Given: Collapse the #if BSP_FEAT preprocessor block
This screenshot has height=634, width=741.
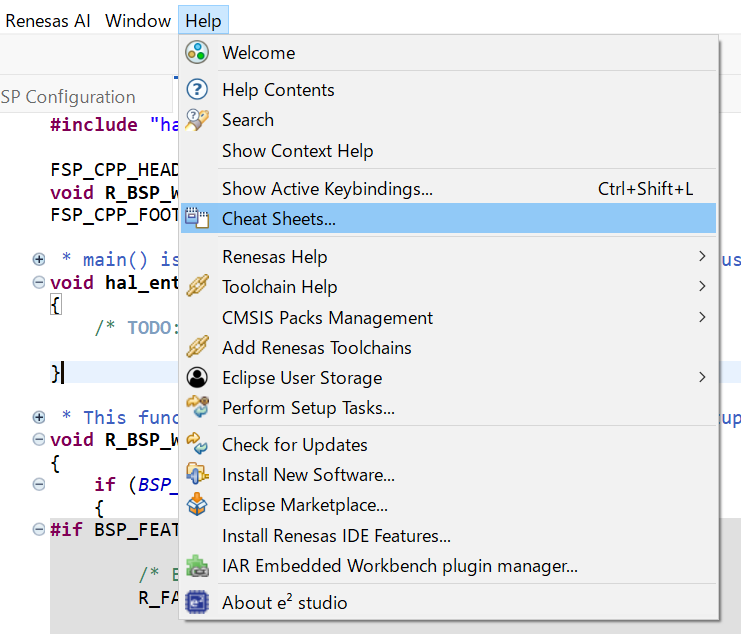Looking at the screenshot, I should click(x=39, y=529).
